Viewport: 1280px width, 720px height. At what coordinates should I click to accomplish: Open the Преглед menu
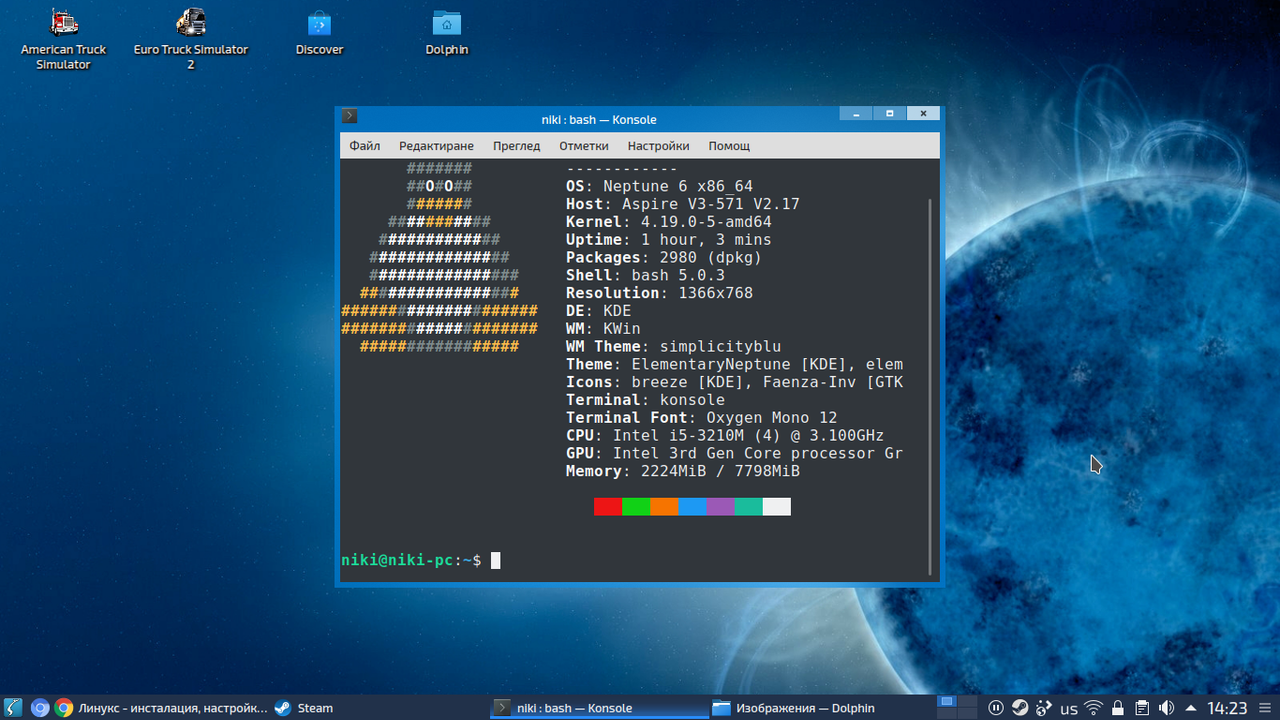pyautogui.click(x=516, y=146)
